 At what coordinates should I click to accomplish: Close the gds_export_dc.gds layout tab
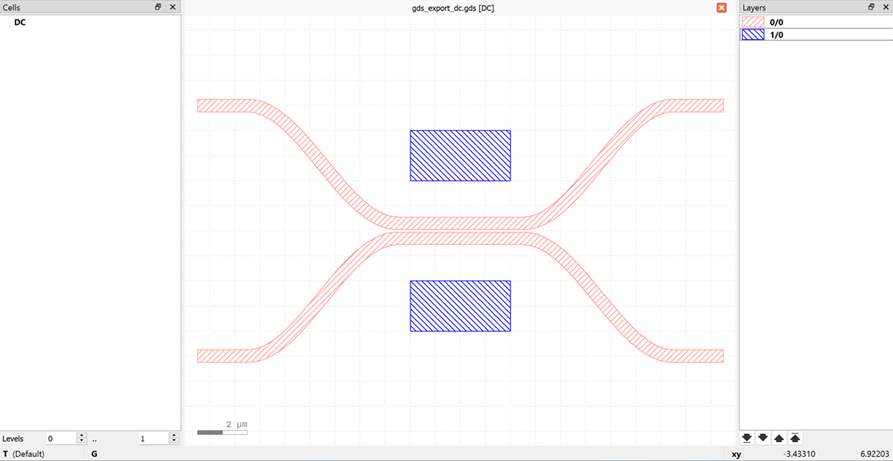(721, 7)
